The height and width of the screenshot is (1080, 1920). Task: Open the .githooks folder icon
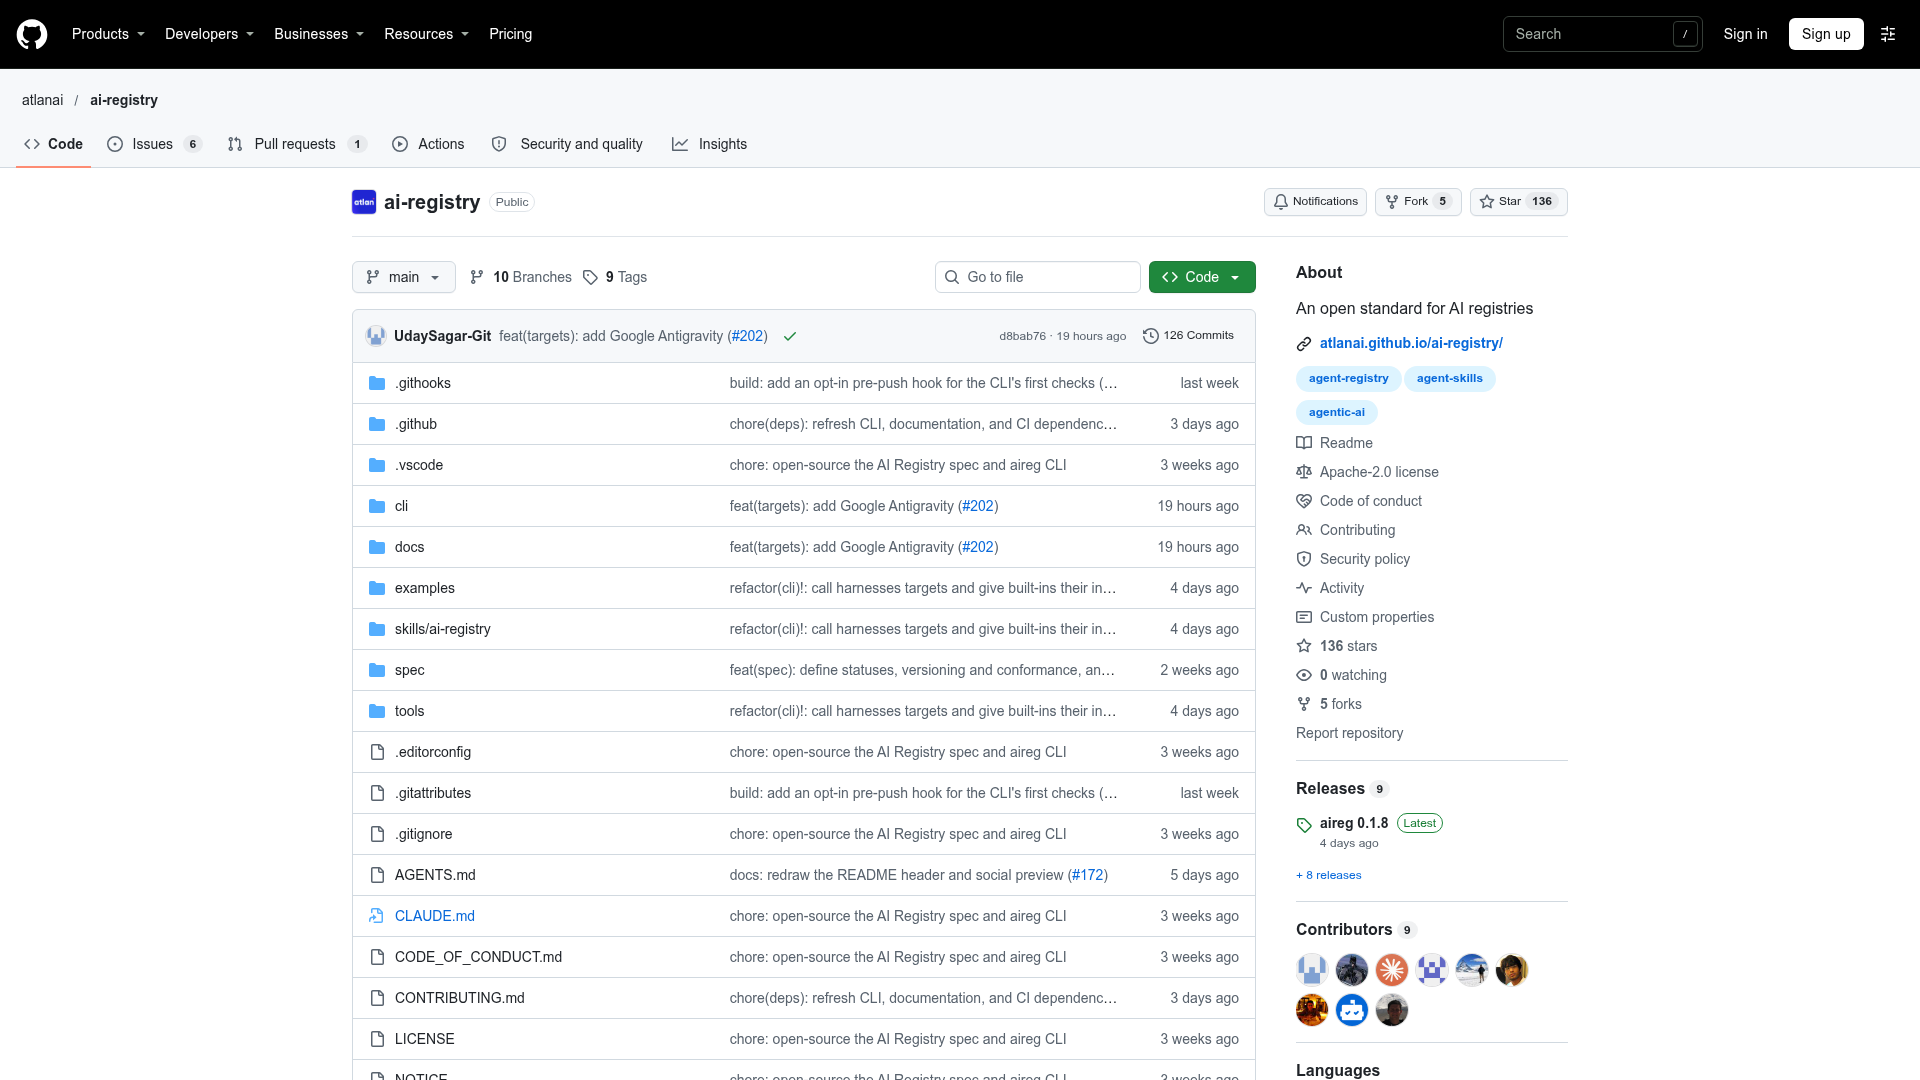click(x=377, y=383)
